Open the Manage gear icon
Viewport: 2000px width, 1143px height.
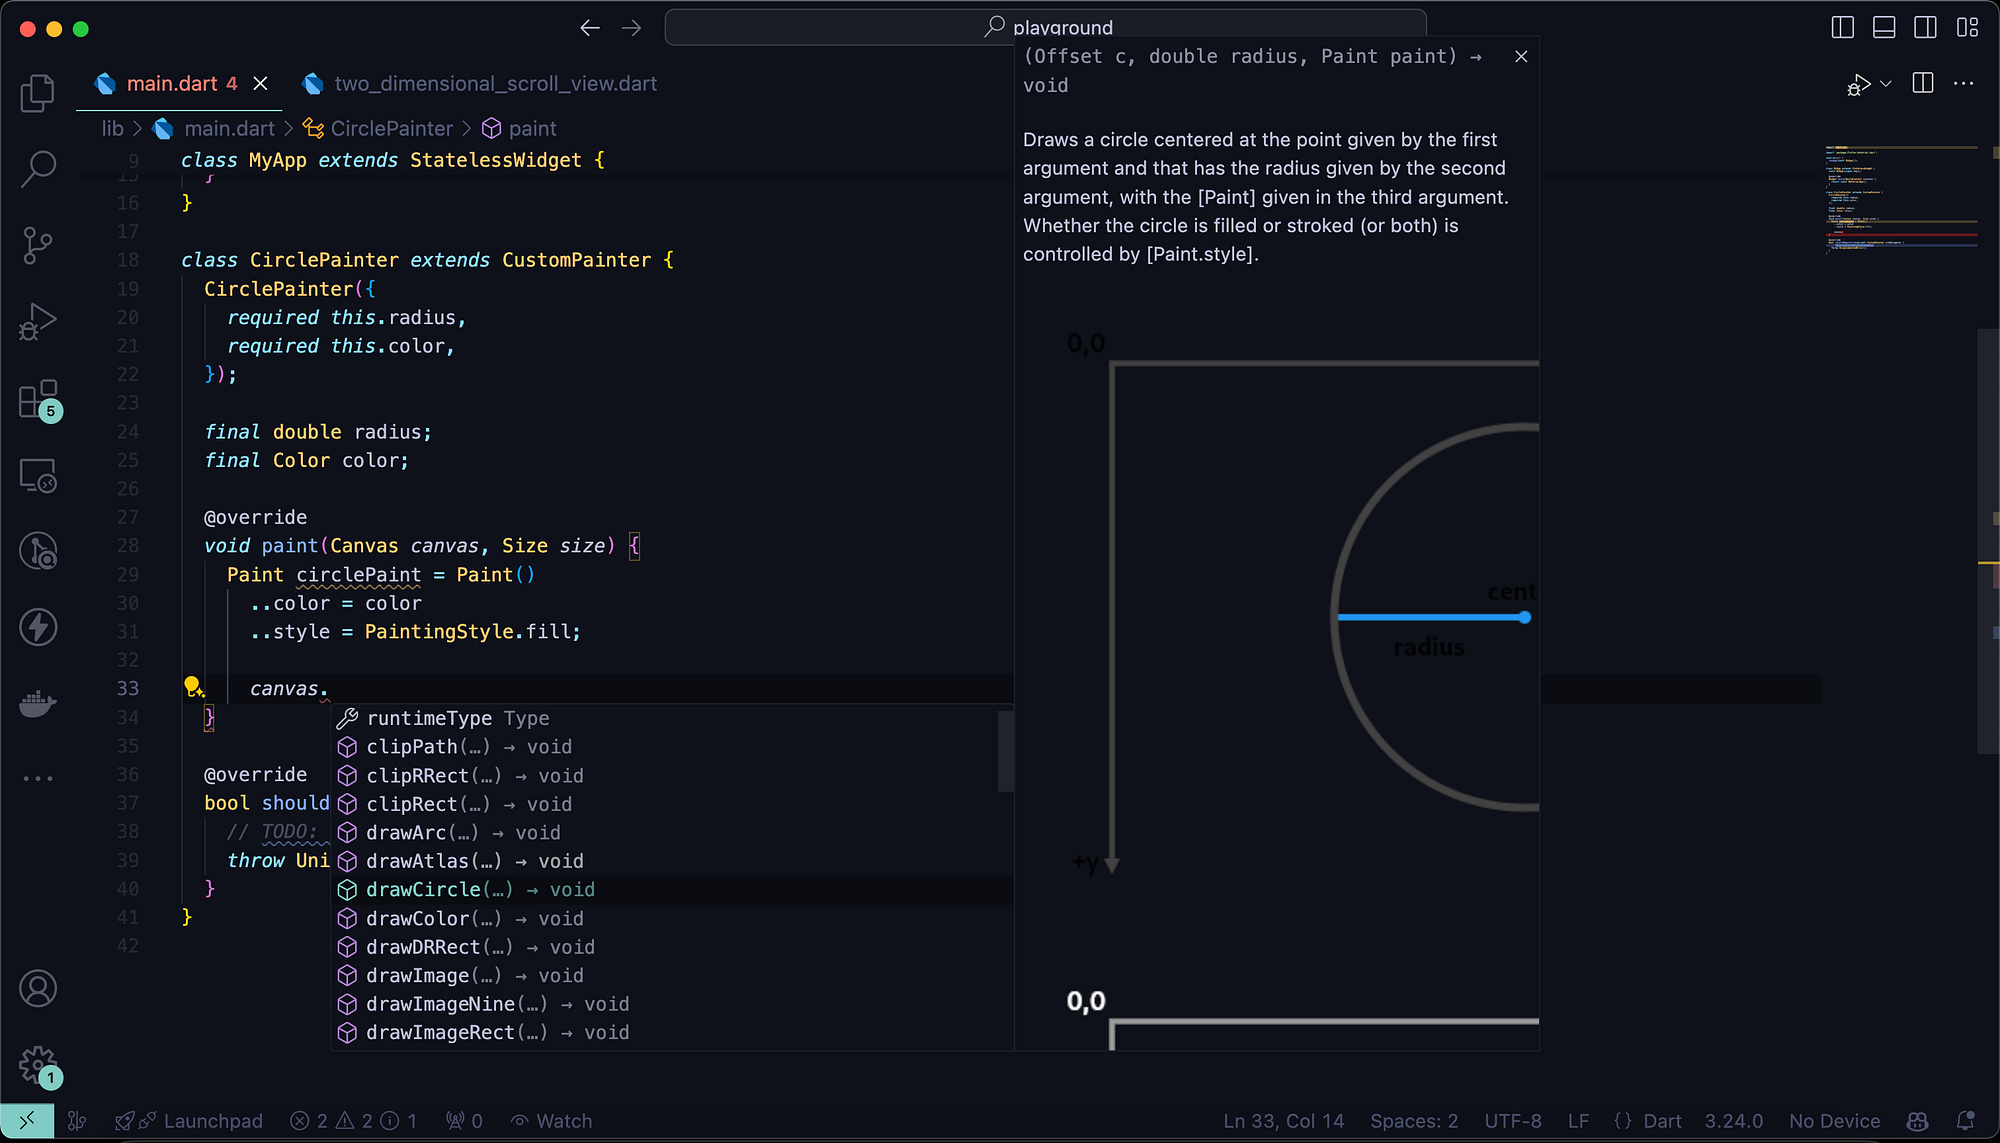click(x=40, y=1066)
